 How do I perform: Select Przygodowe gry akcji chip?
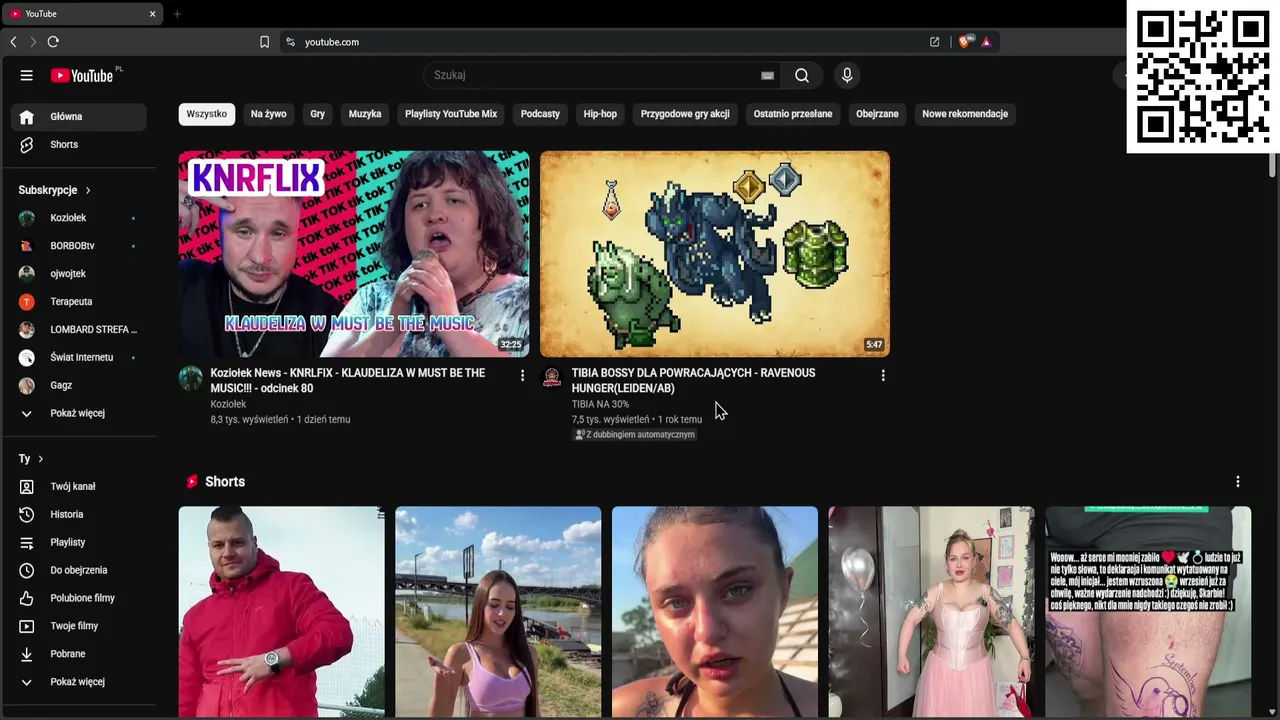coord(685,114)
